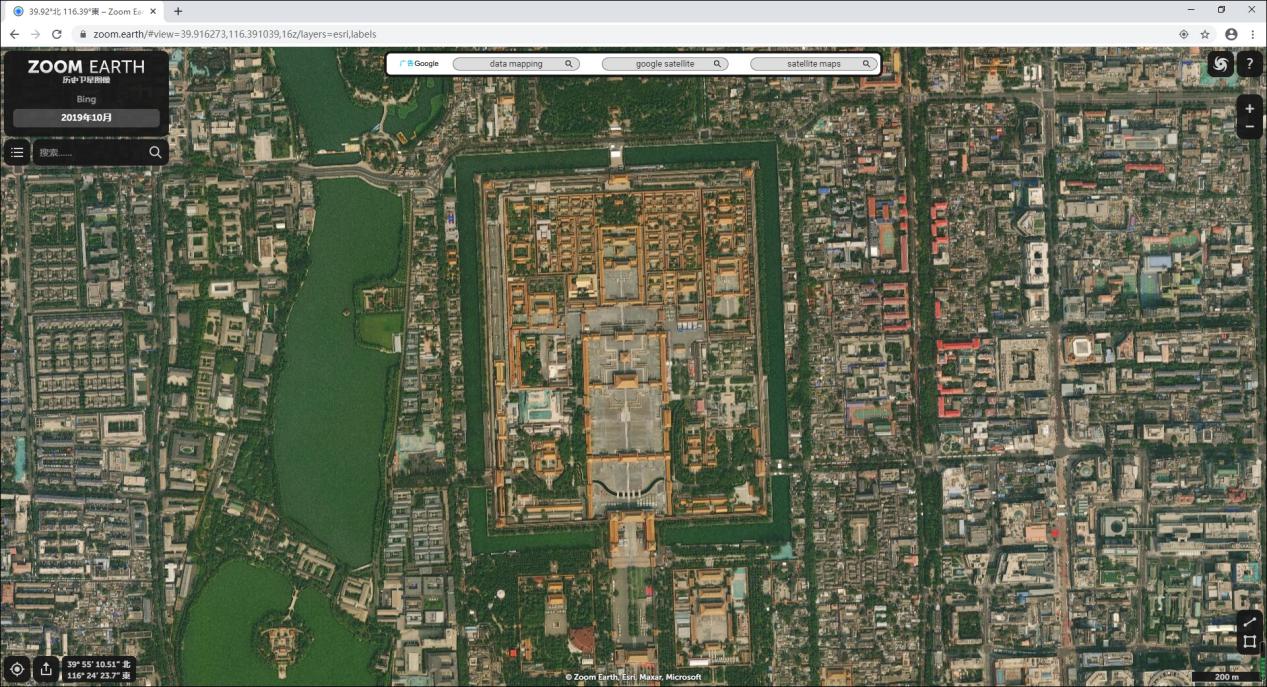Bookmark the page with star icon

point(1205,34)
